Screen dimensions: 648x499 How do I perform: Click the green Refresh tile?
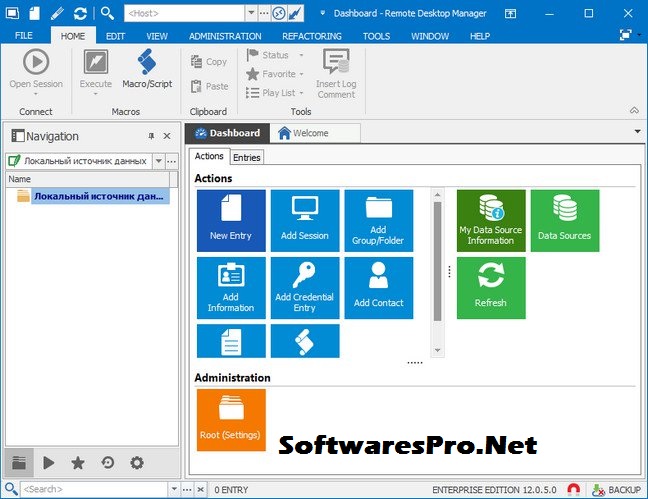point(491,288)
